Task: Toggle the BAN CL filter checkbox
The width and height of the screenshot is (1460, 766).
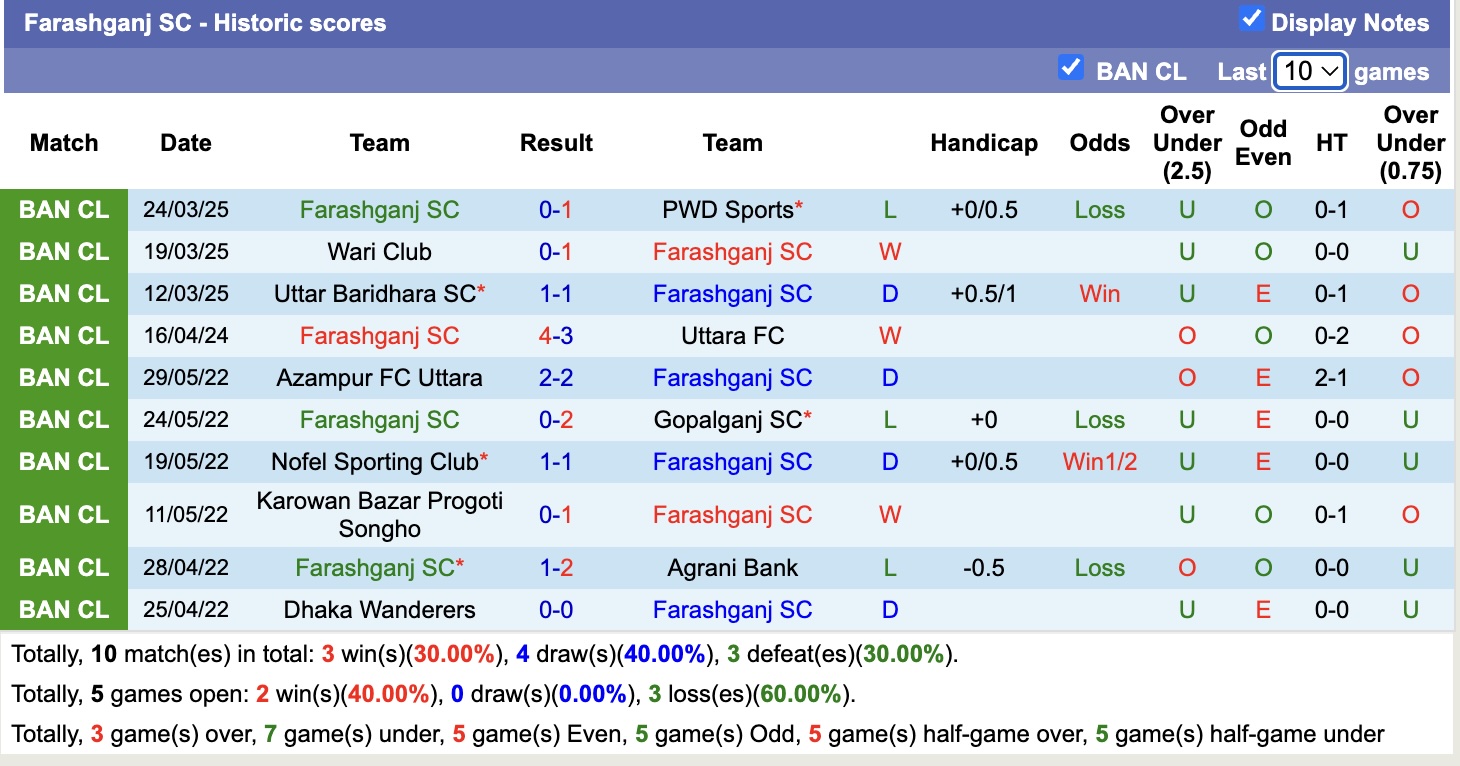Action: click(x=1071, y=68)
